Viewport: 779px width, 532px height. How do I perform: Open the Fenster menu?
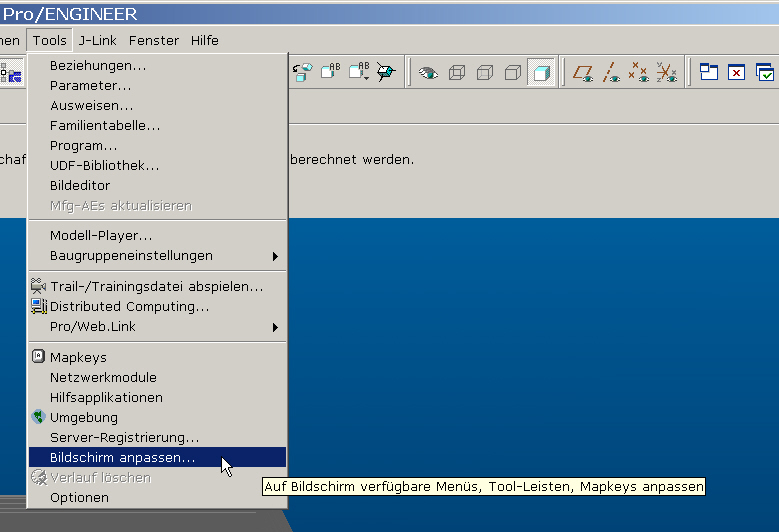154,40
